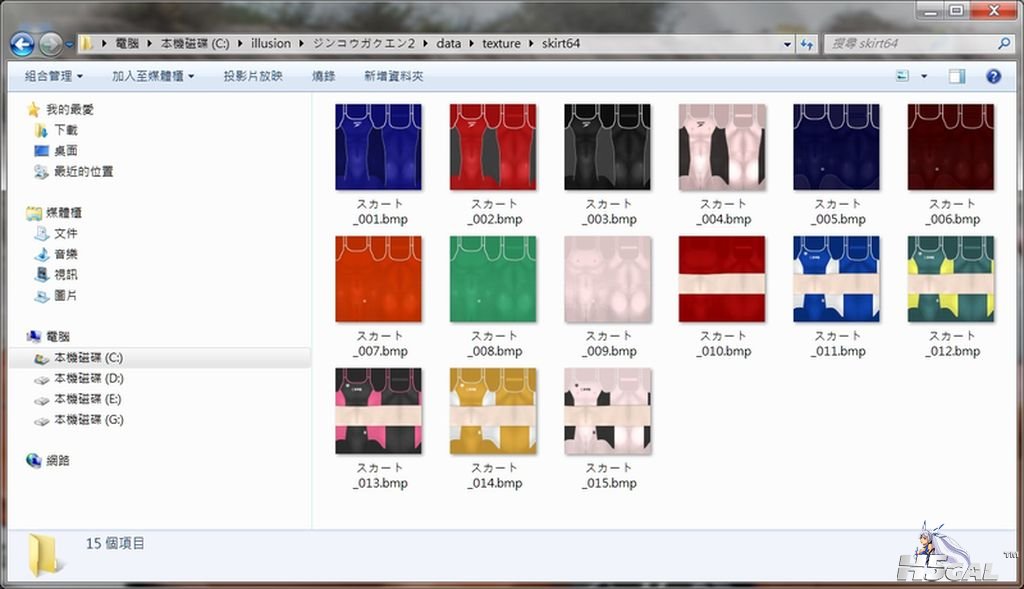
Task: Go to texture folder in address breadcrumb
Action: [501, 44]
